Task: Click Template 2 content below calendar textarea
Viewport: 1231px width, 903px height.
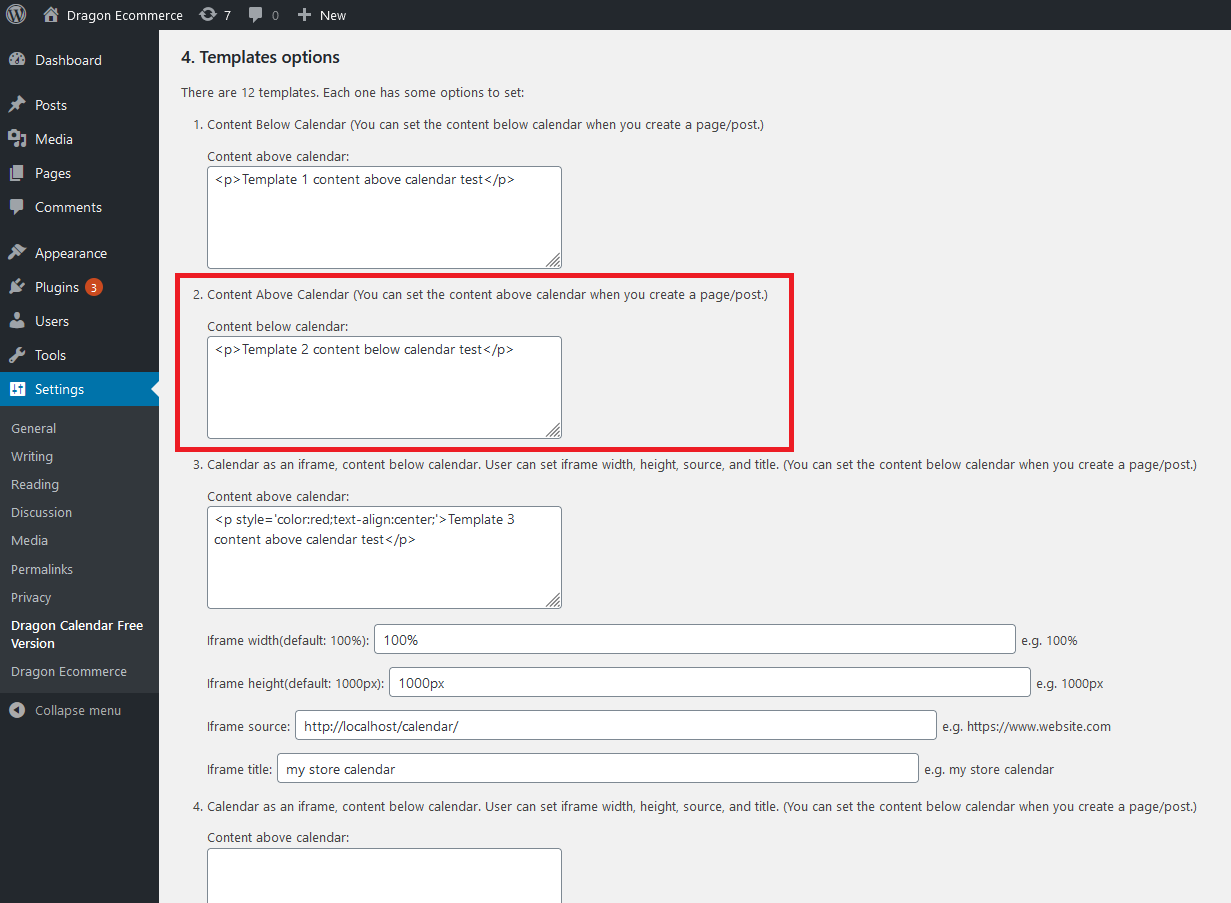Action: point(384,387)
